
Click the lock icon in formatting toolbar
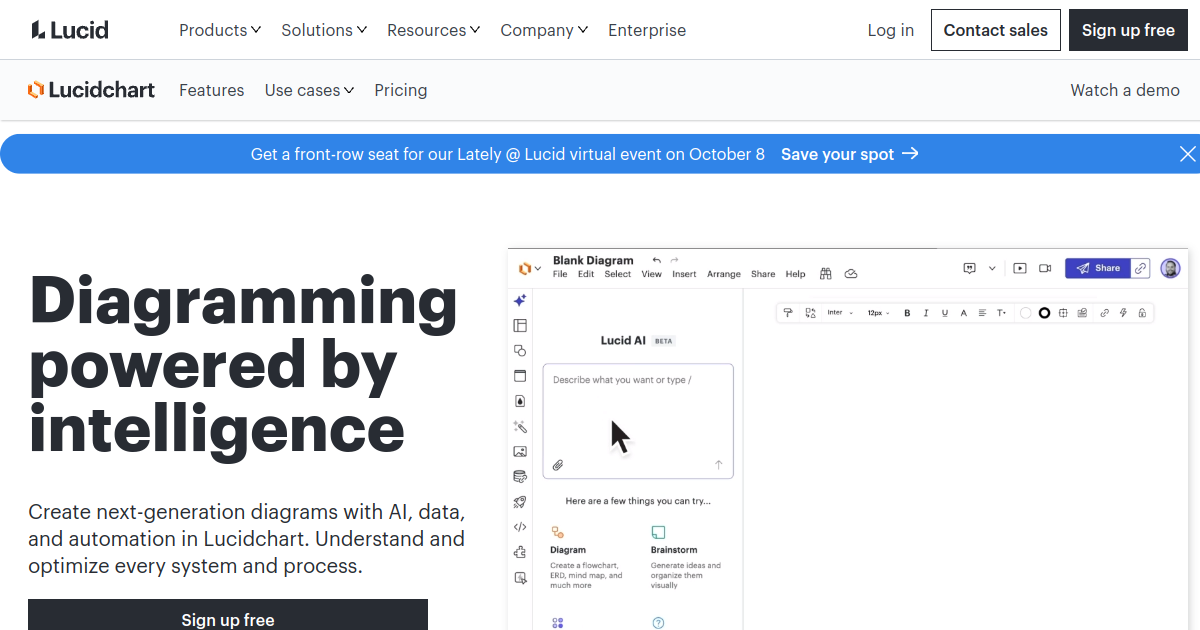click(1142, 313)
